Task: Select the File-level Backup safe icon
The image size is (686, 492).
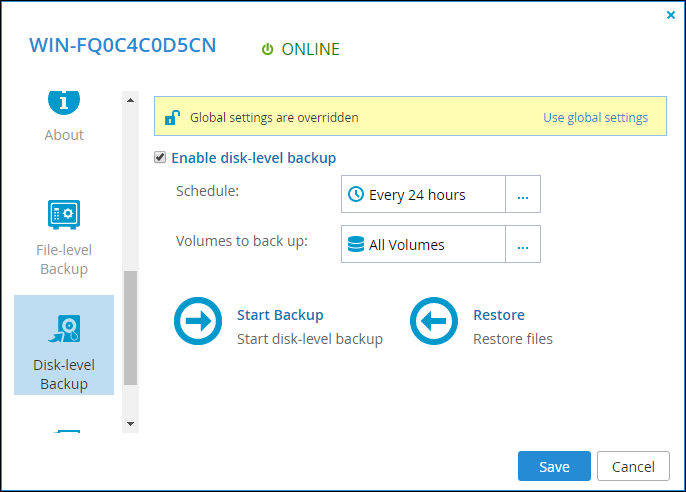Action: [64, 214]
